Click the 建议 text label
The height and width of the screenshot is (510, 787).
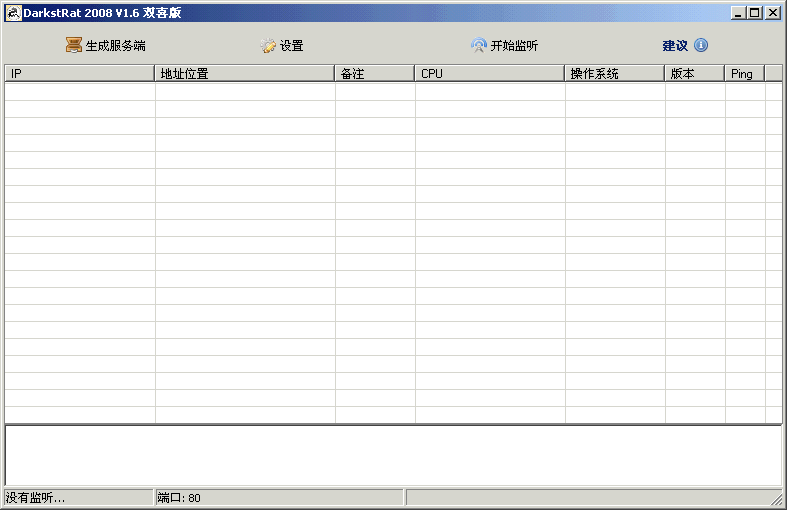tap(675, 46)
